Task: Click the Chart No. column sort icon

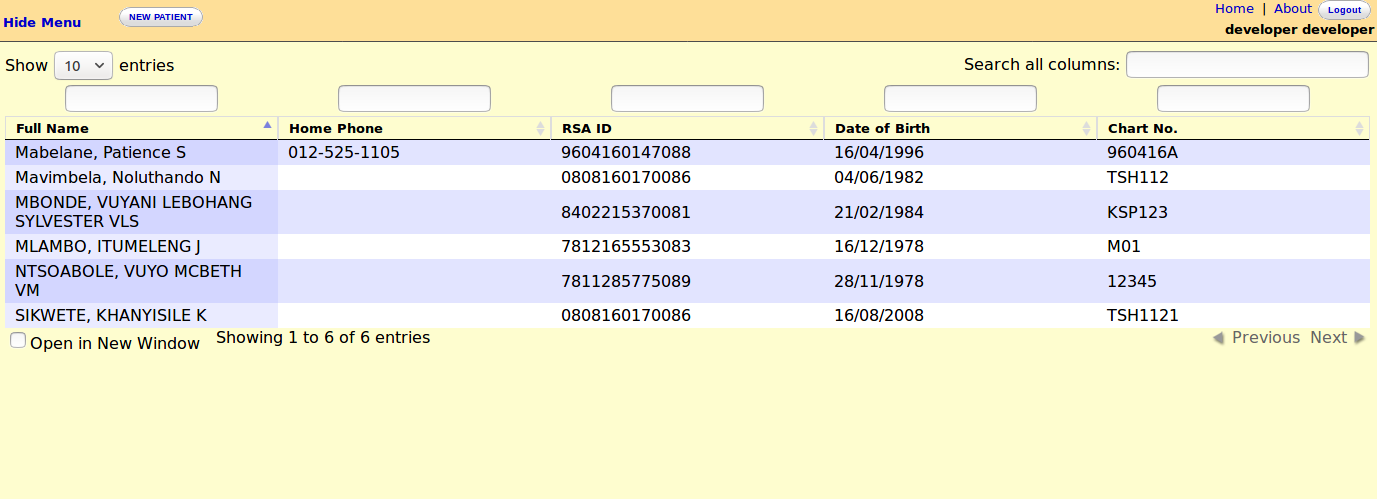Action: (x=1359, y=128)
